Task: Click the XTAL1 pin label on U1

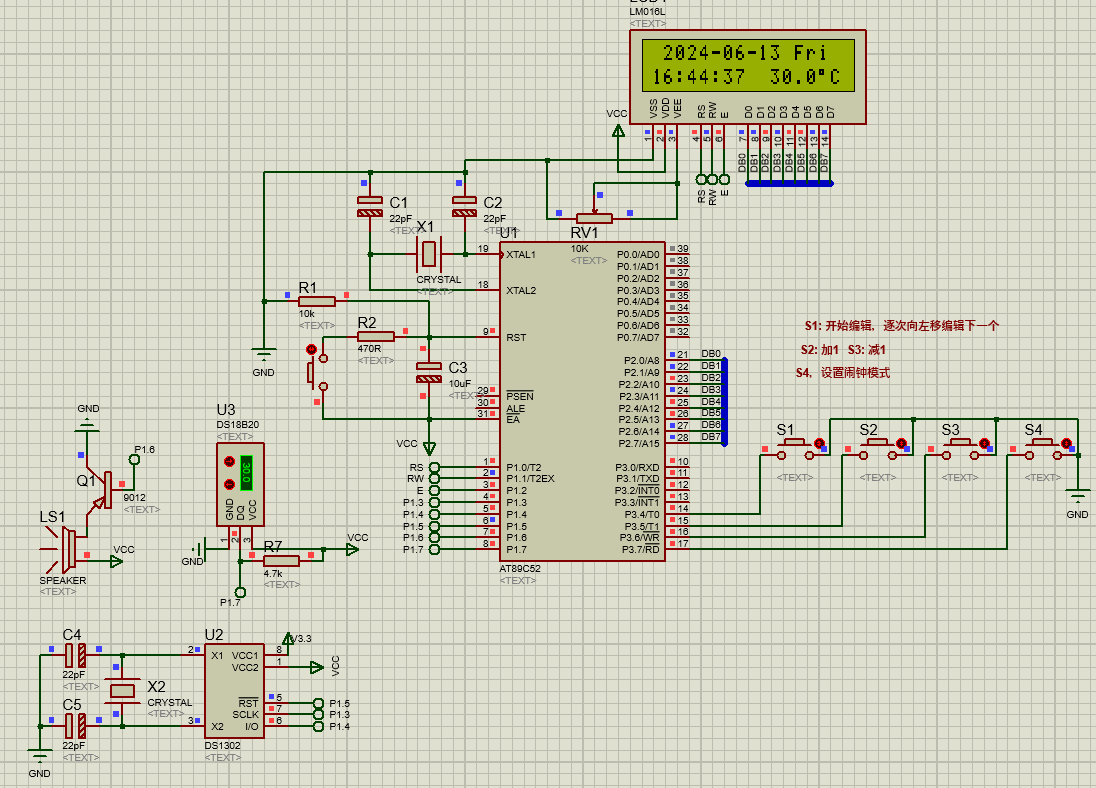Action: point(521,255)
